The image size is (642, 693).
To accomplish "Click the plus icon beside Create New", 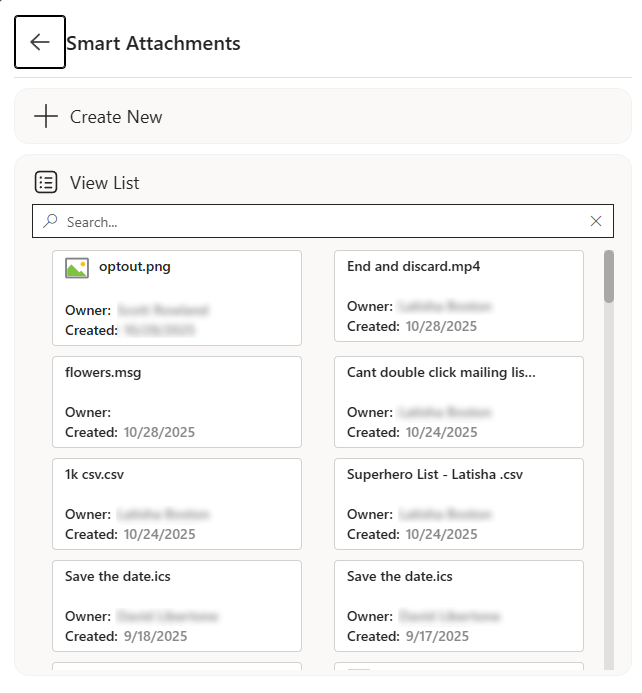I will coord(46,117).
